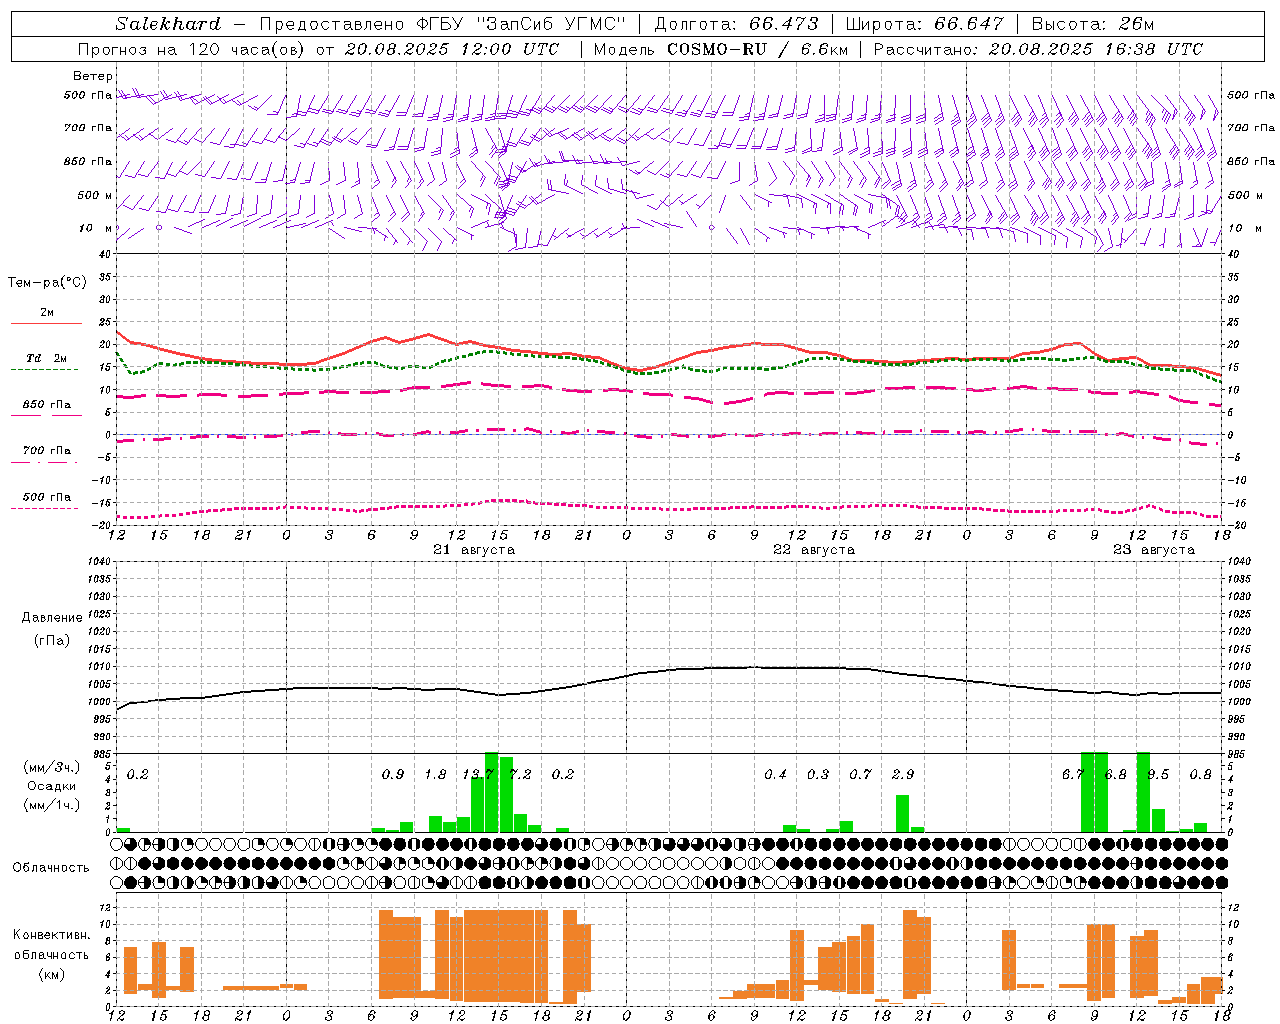Click the Td 2м dew point legend
Image resolution: width=1280 pixels, height=1024 pixels.
tap(46, 363)
